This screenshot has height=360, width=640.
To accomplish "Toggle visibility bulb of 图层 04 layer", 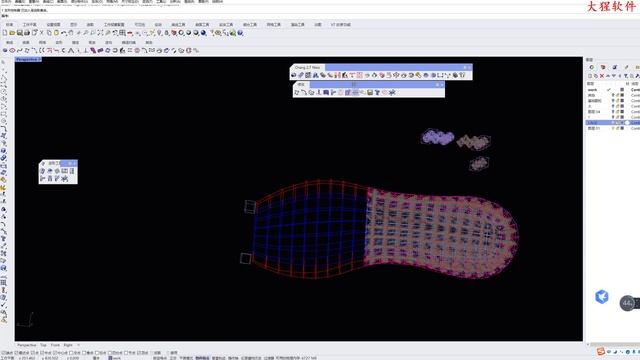I will coord(613,111).
